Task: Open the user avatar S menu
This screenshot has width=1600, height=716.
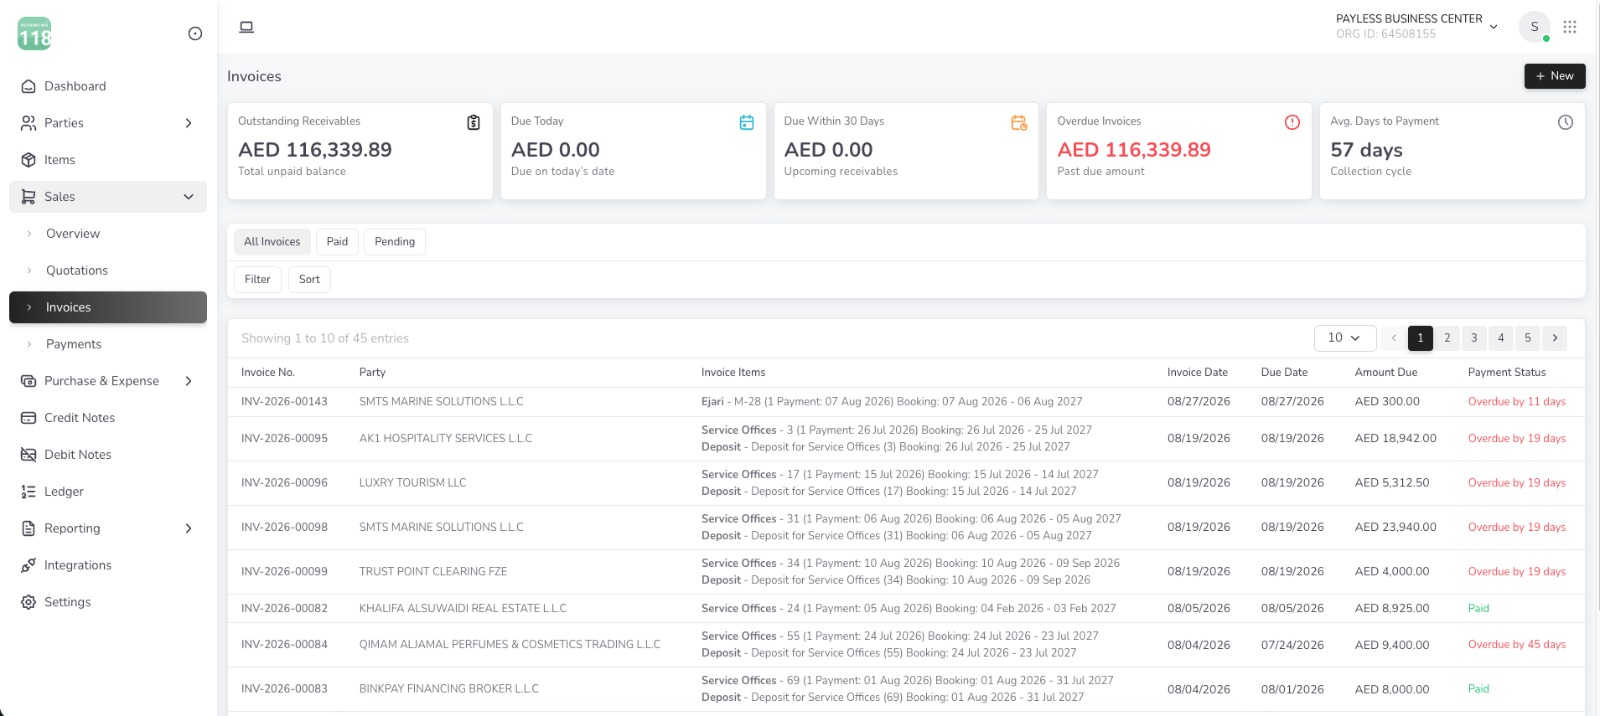Action: (x=1534, y=27)
